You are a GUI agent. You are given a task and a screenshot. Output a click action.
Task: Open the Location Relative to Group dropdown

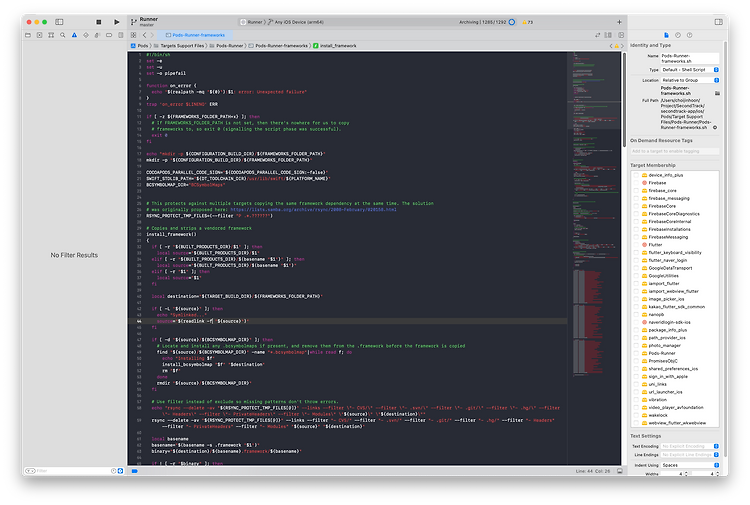click(689, 80)
